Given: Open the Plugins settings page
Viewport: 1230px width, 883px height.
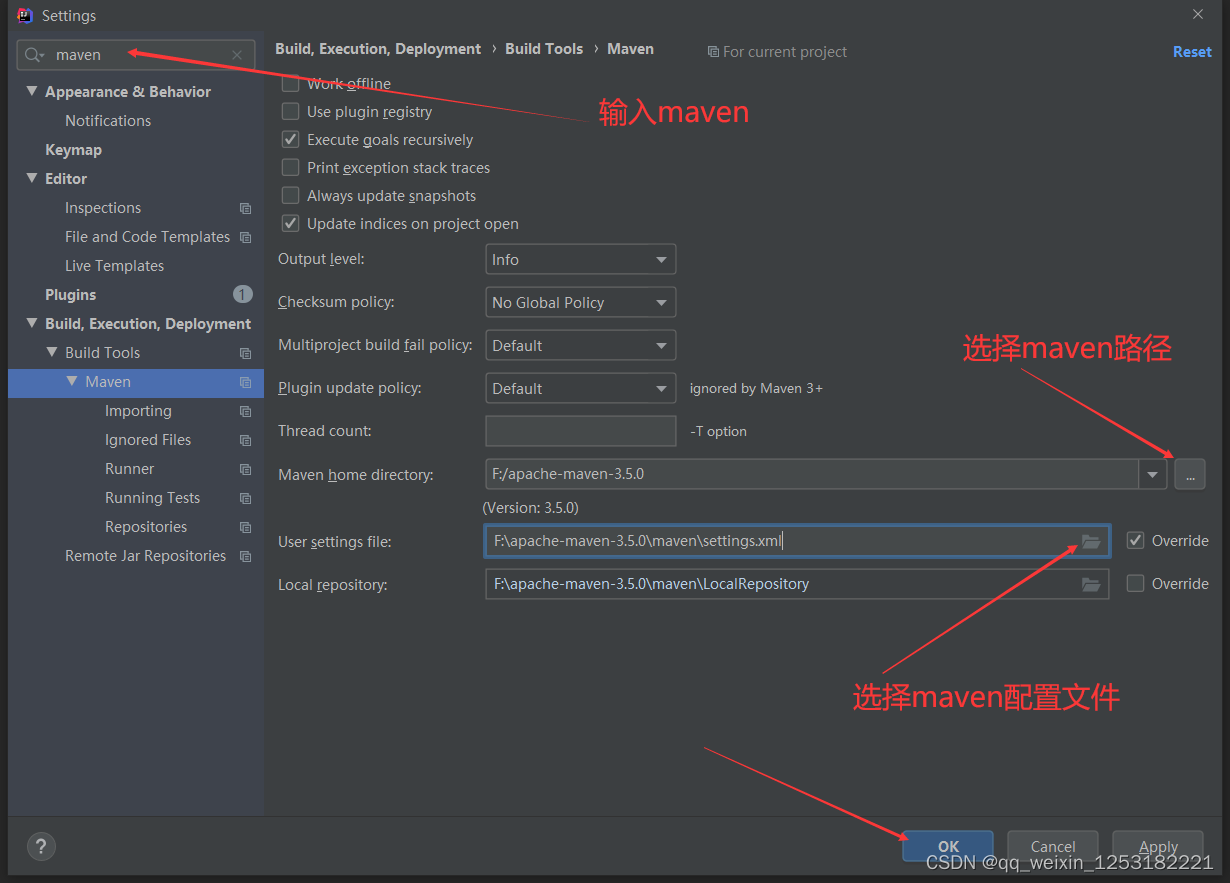Looking at the screenshot, I should pos(70,294).
